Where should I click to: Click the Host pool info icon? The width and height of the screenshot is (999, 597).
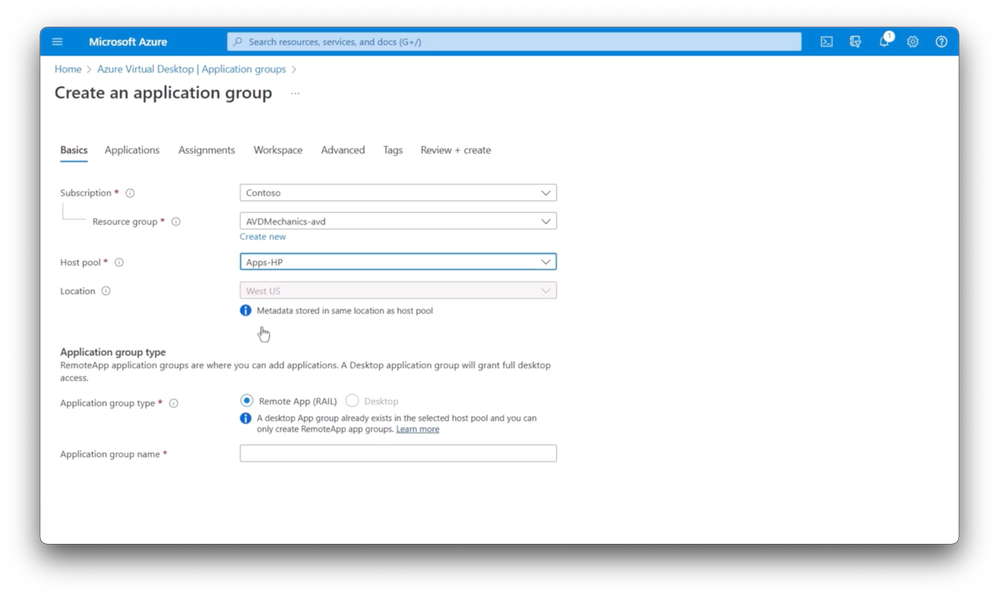pos(119,263)
